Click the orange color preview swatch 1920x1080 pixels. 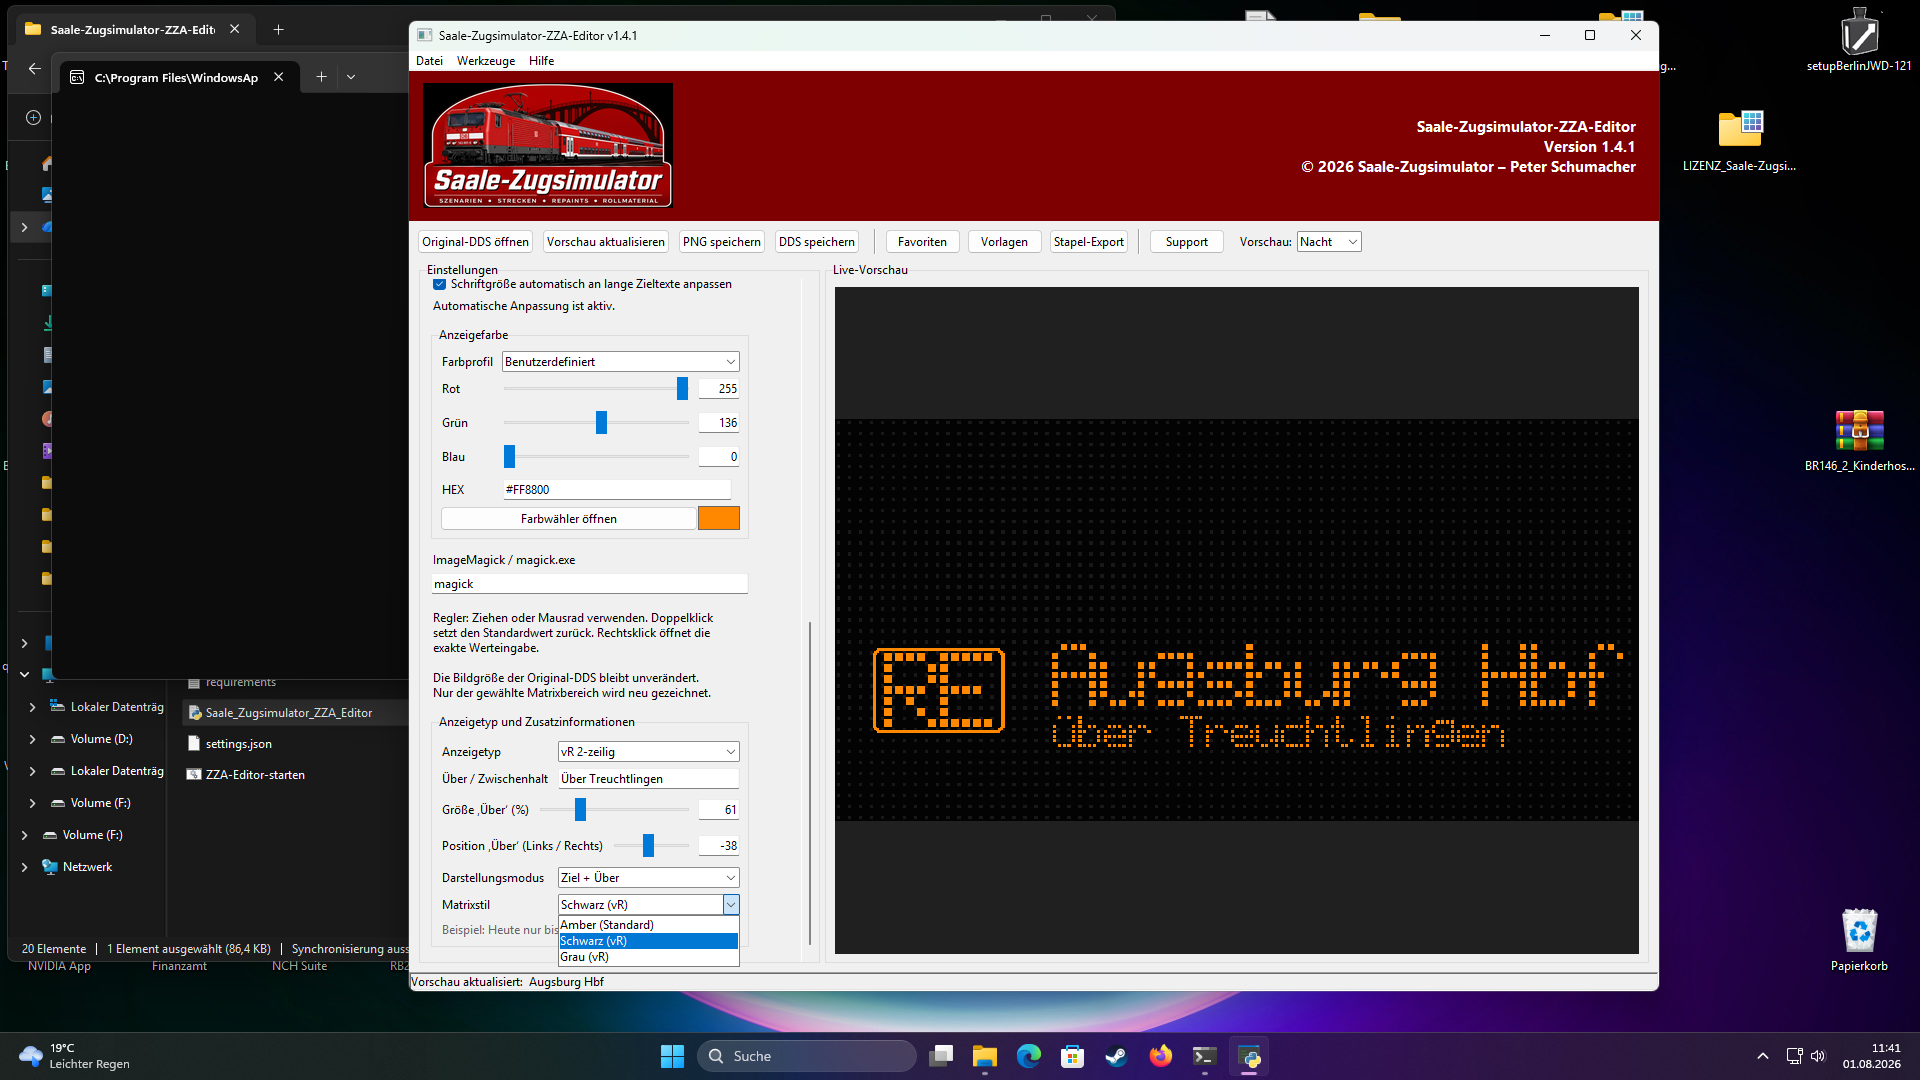click(x=719, y=518)
